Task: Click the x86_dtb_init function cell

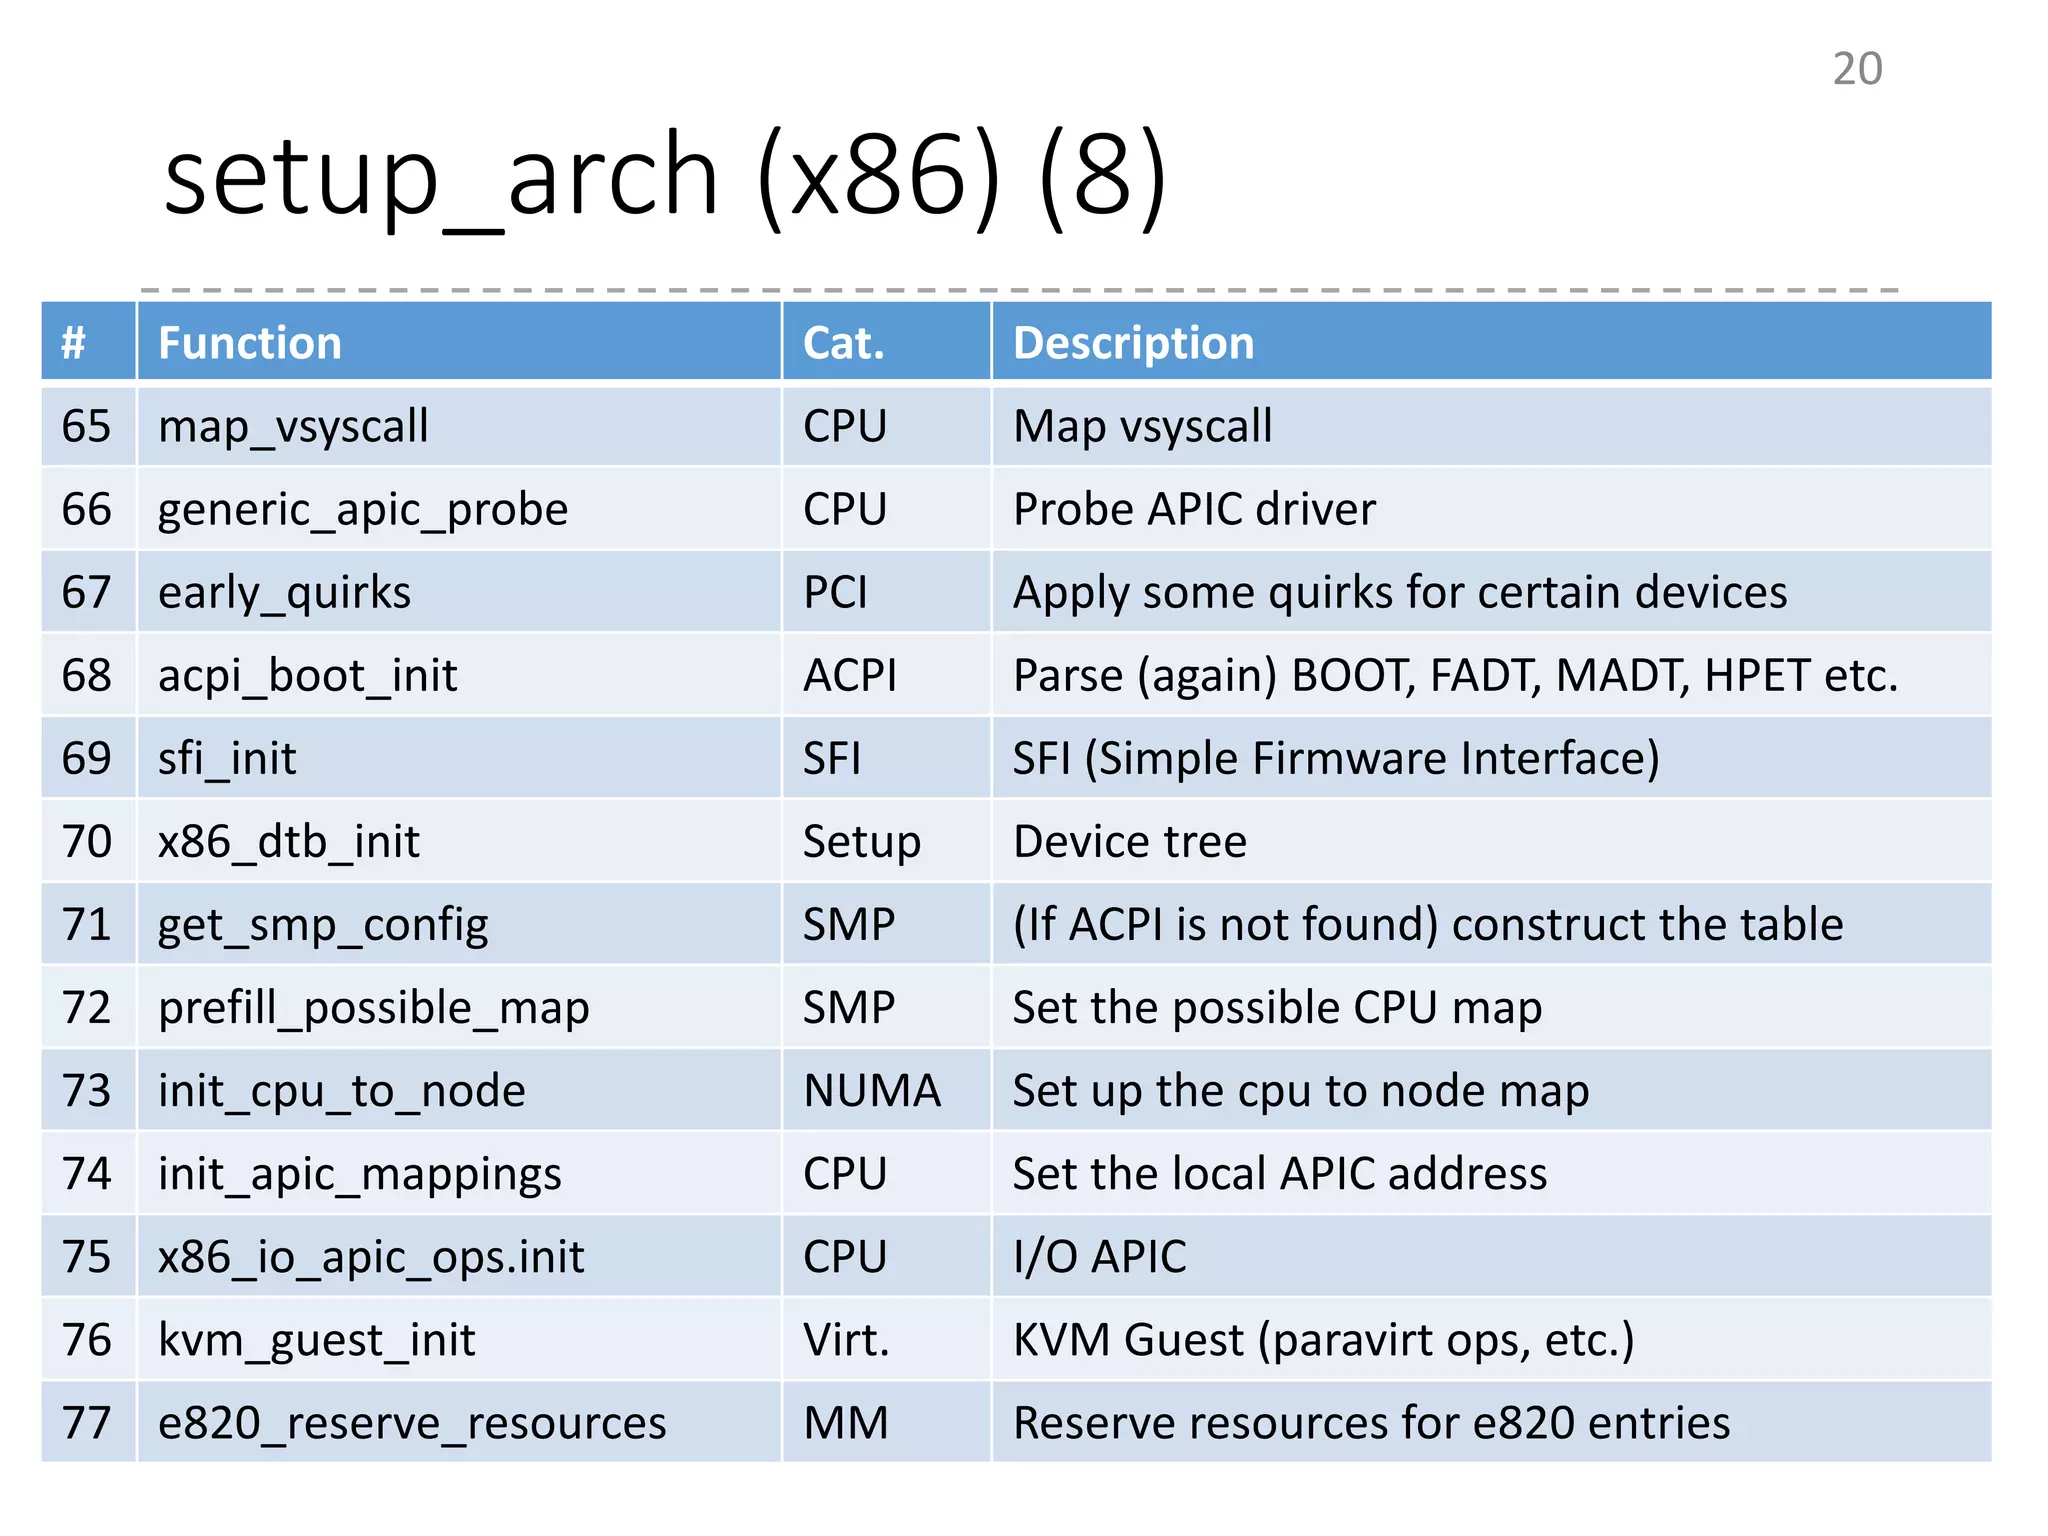Action: (289, 841)
